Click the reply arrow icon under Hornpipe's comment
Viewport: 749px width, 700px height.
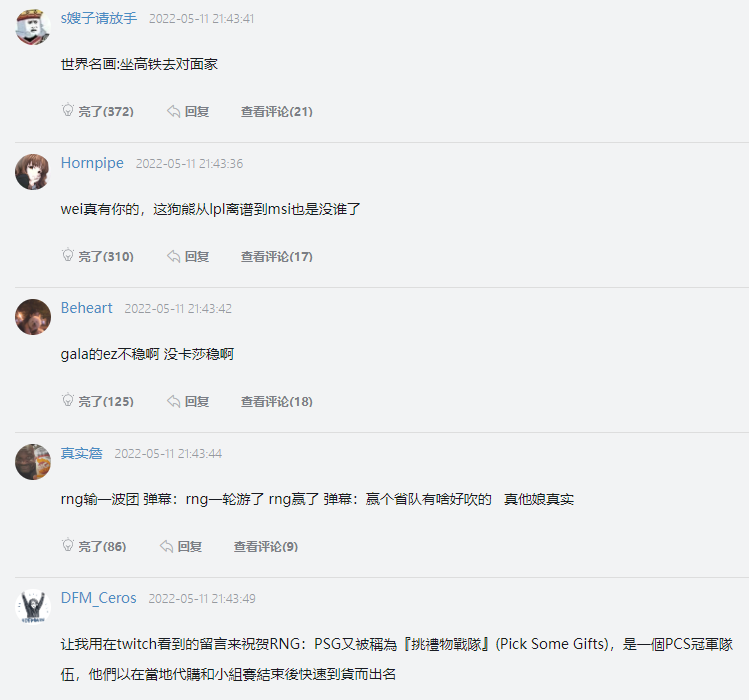174,256
